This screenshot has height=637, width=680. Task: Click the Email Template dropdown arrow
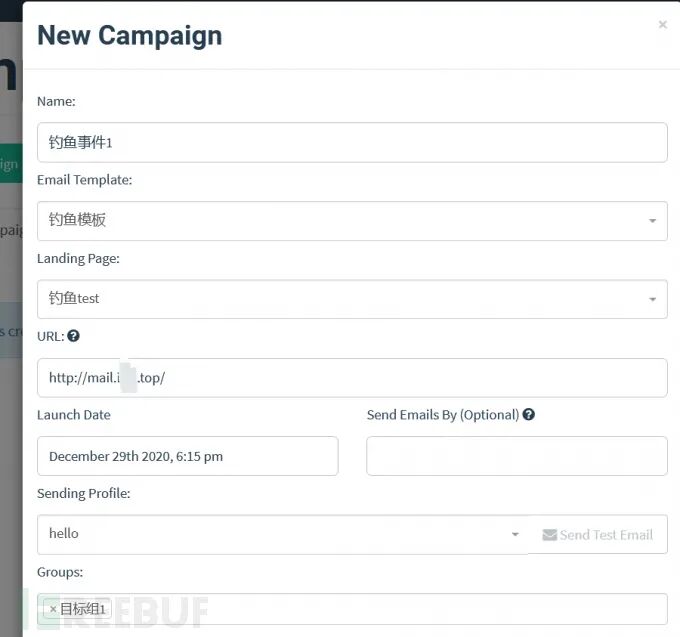(x=652, y=221)
